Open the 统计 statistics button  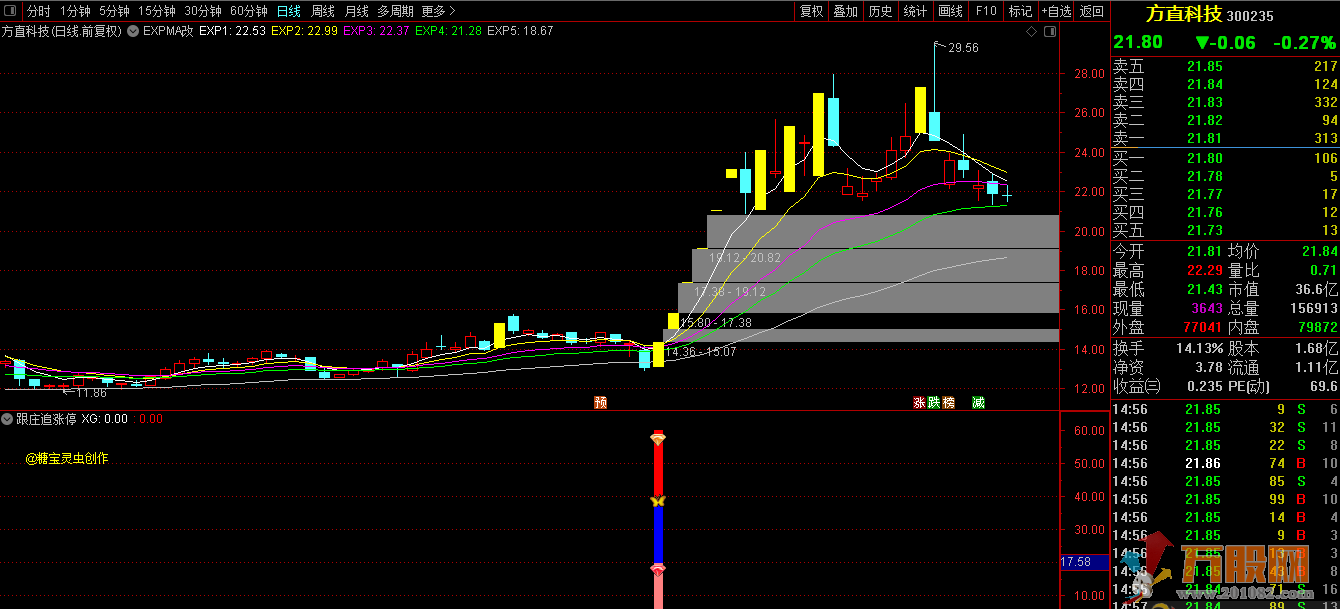(915, 11)
